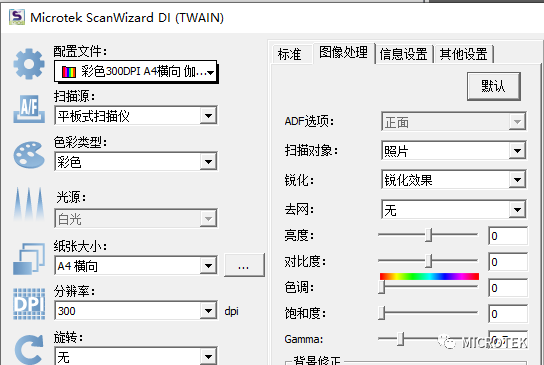
Task: Switch to the 标准 tab
Action: pyautogui.click(x=290, y=54)
